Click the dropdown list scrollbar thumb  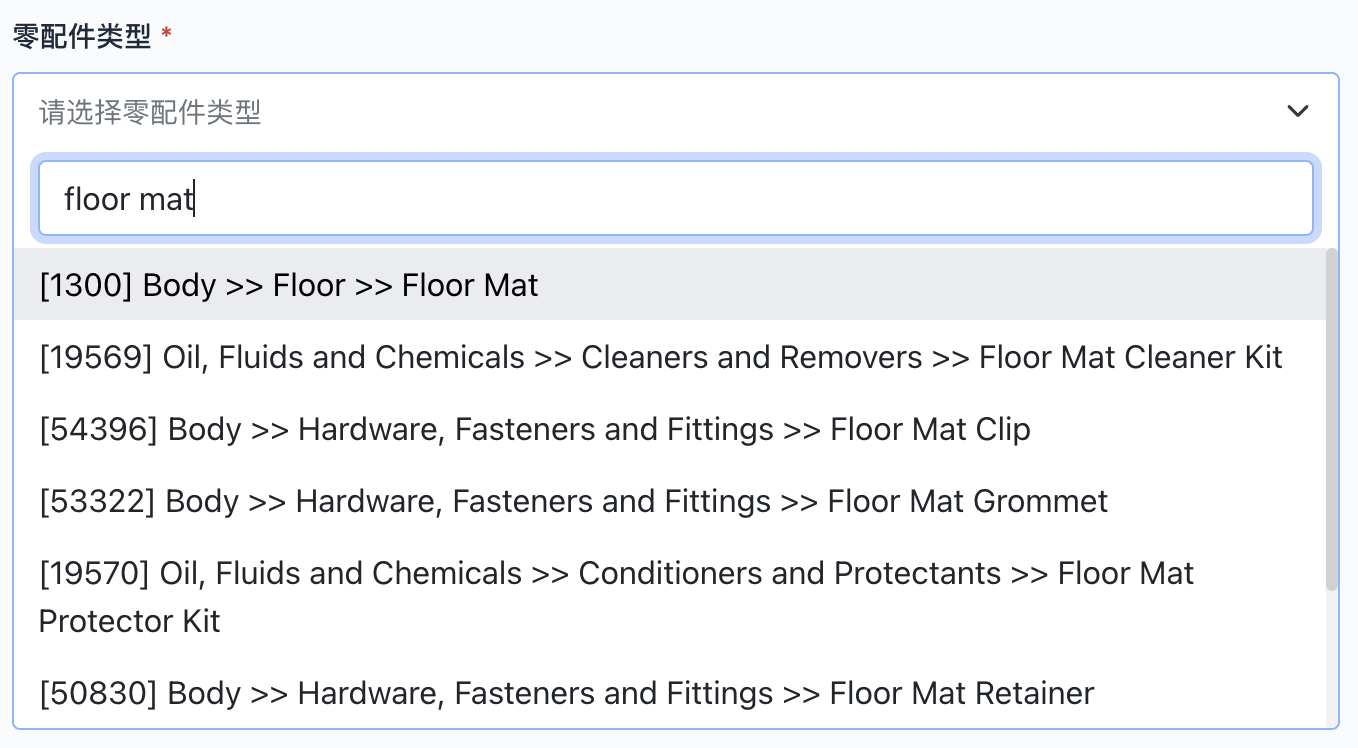[1331, 420]
